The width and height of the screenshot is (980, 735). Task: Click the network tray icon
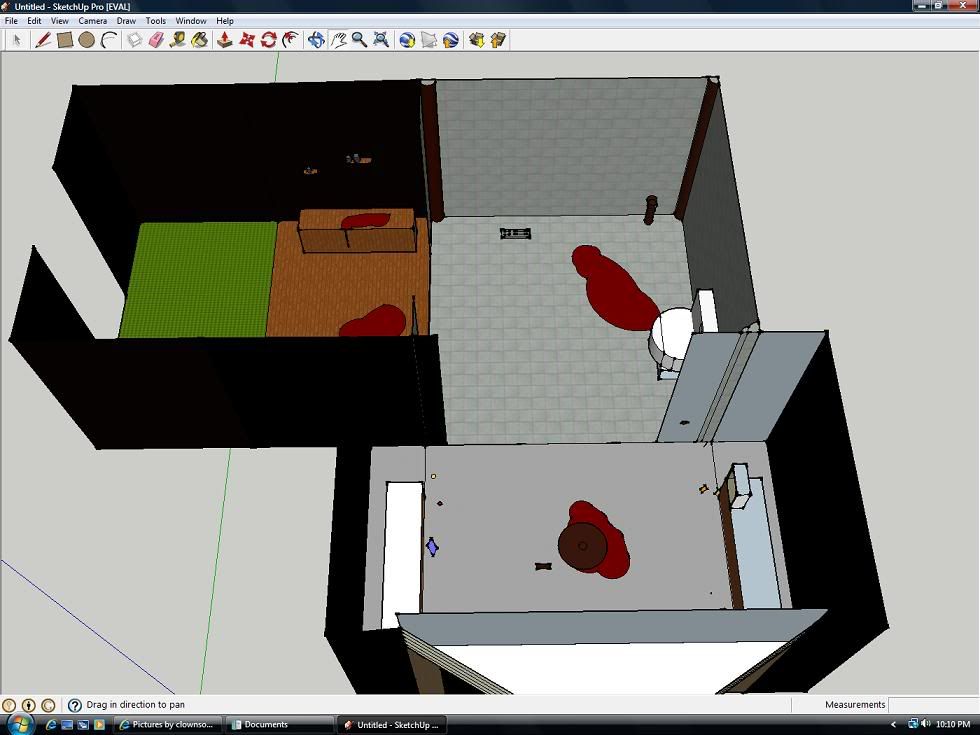pyautogui.click(x=912, y=724)
